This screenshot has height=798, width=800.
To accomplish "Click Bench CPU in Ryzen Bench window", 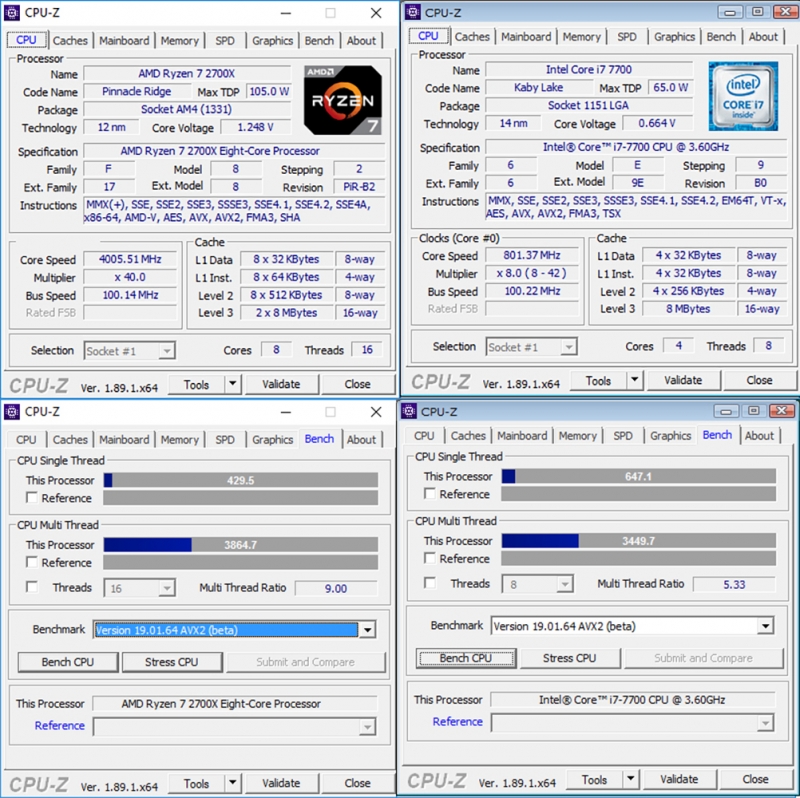I will [x=68, y=662].
